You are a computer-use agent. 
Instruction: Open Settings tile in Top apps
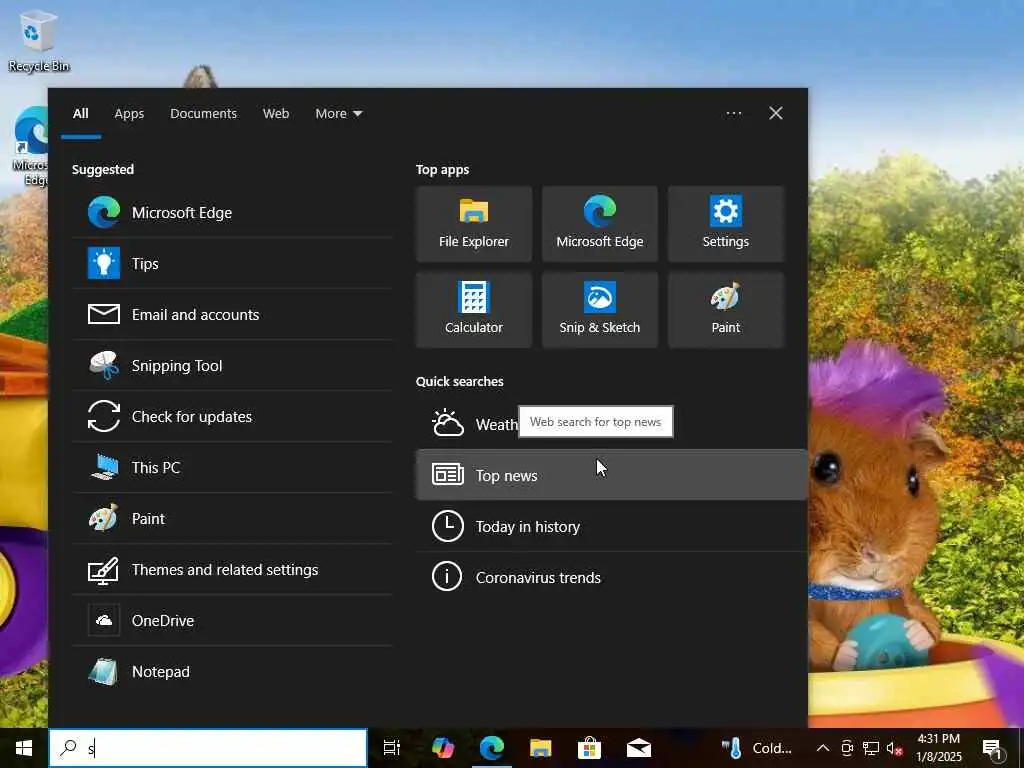(726, 224)
